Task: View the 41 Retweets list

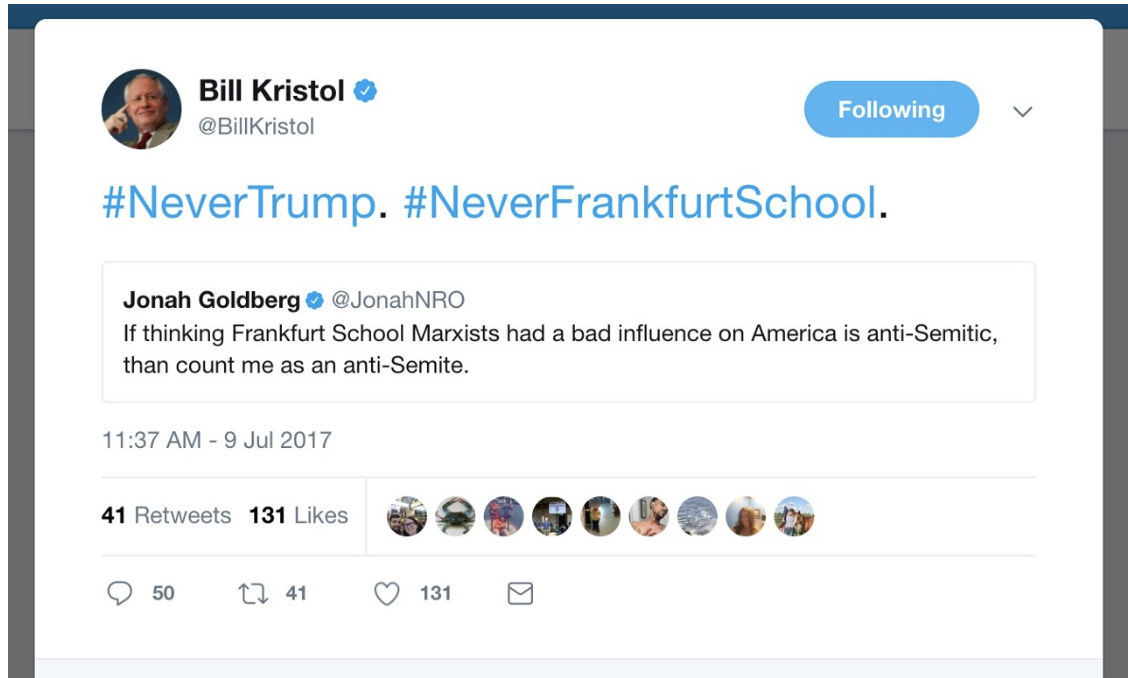Action: [x=166, y=515]
